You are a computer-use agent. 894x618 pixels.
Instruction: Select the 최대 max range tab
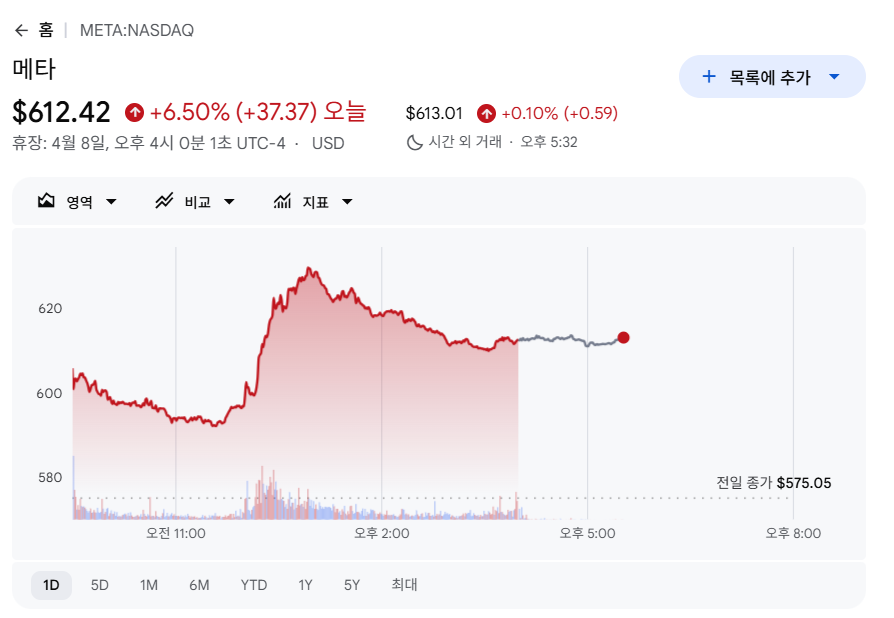click(404, 585)
